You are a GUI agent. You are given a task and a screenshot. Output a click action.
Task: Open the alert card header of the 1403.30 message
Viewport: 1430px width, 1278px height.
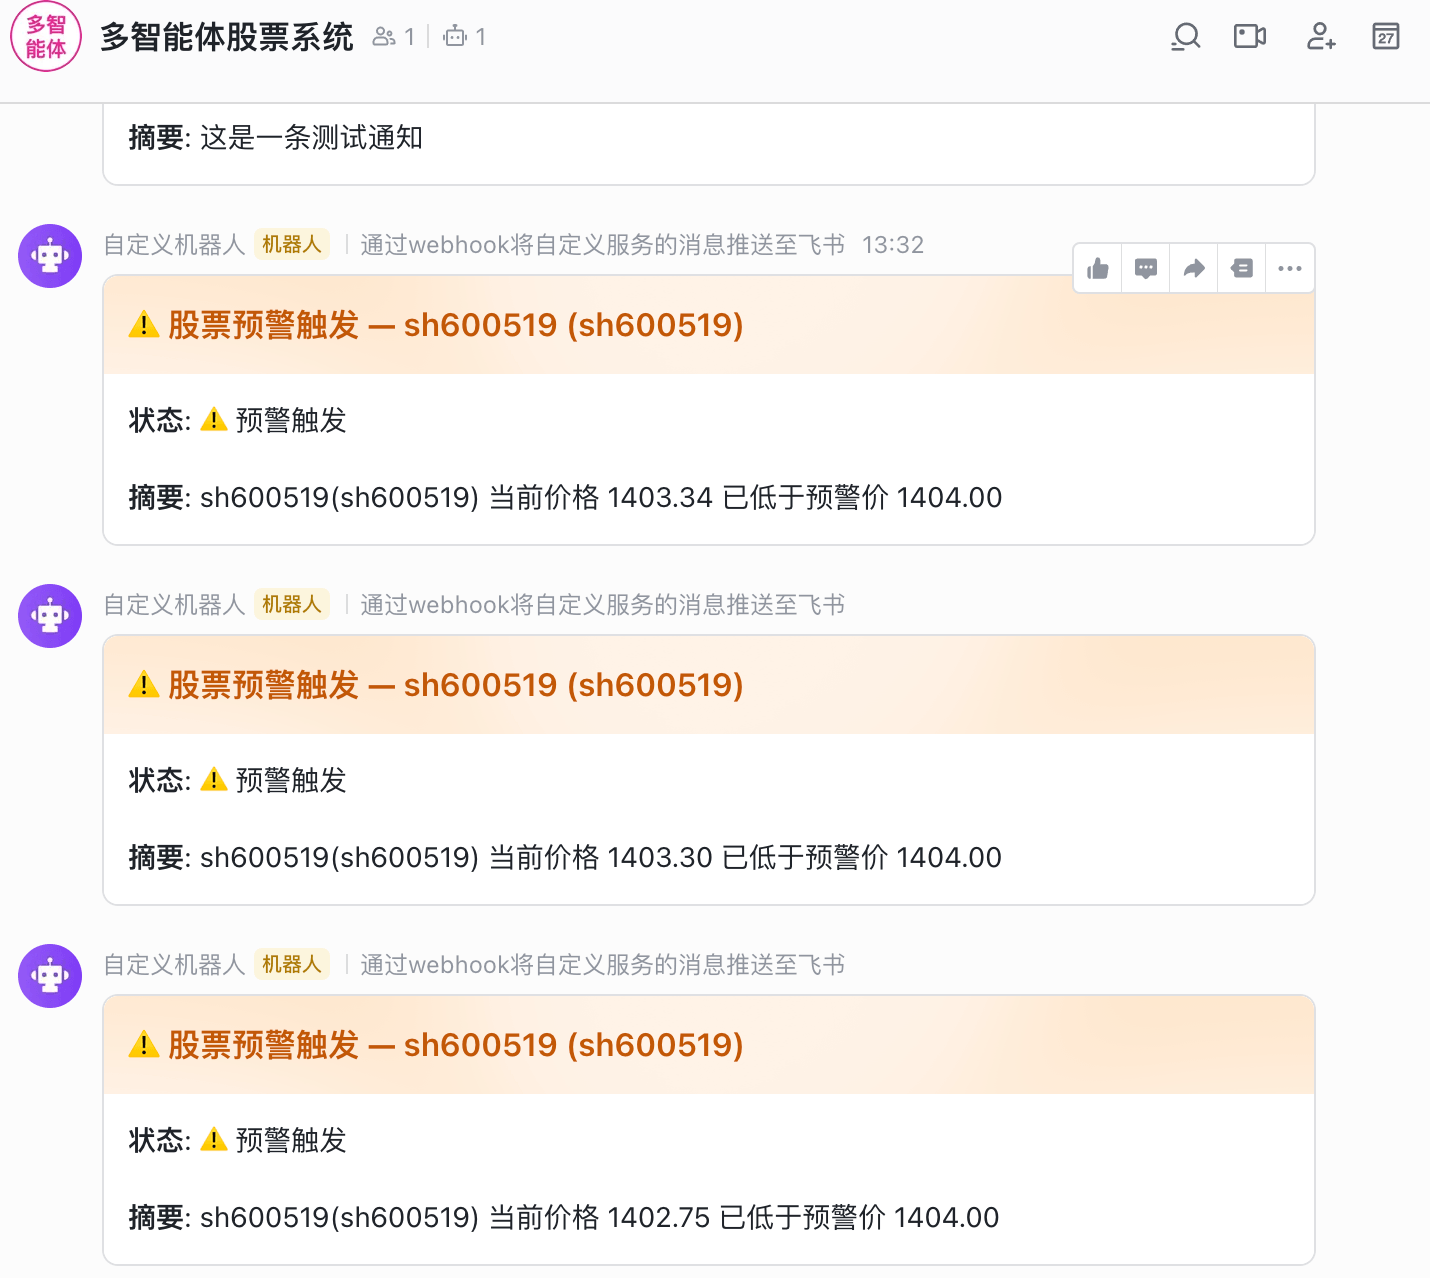point(709,685)
